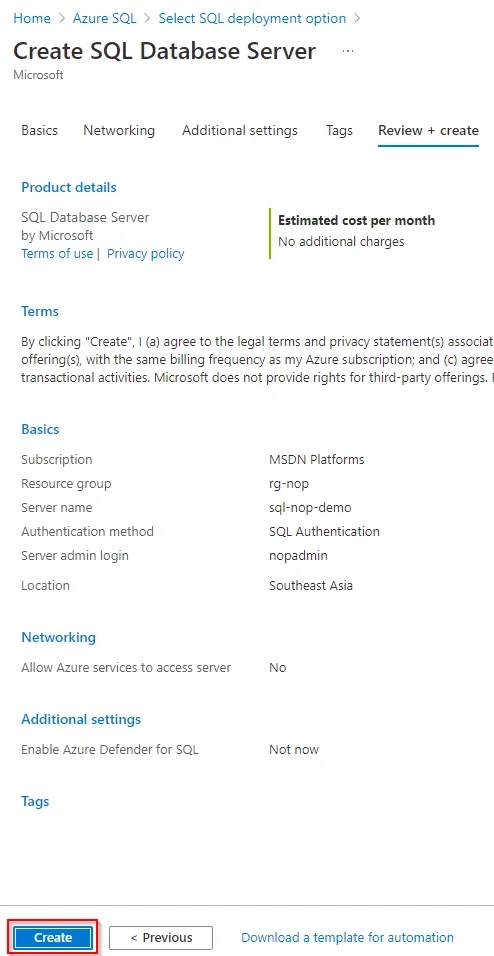This screenshot has width=494, height=956.
Task: Click the sql-nop-demo server name value
Action: pos(310,507)
